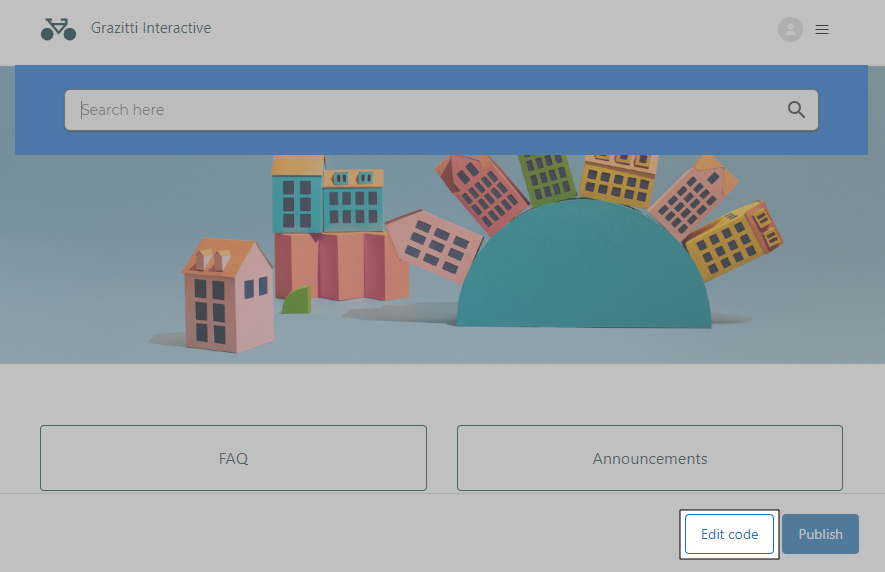
Task: Focus the 'Search here' input field
Action: coord(420,110)
